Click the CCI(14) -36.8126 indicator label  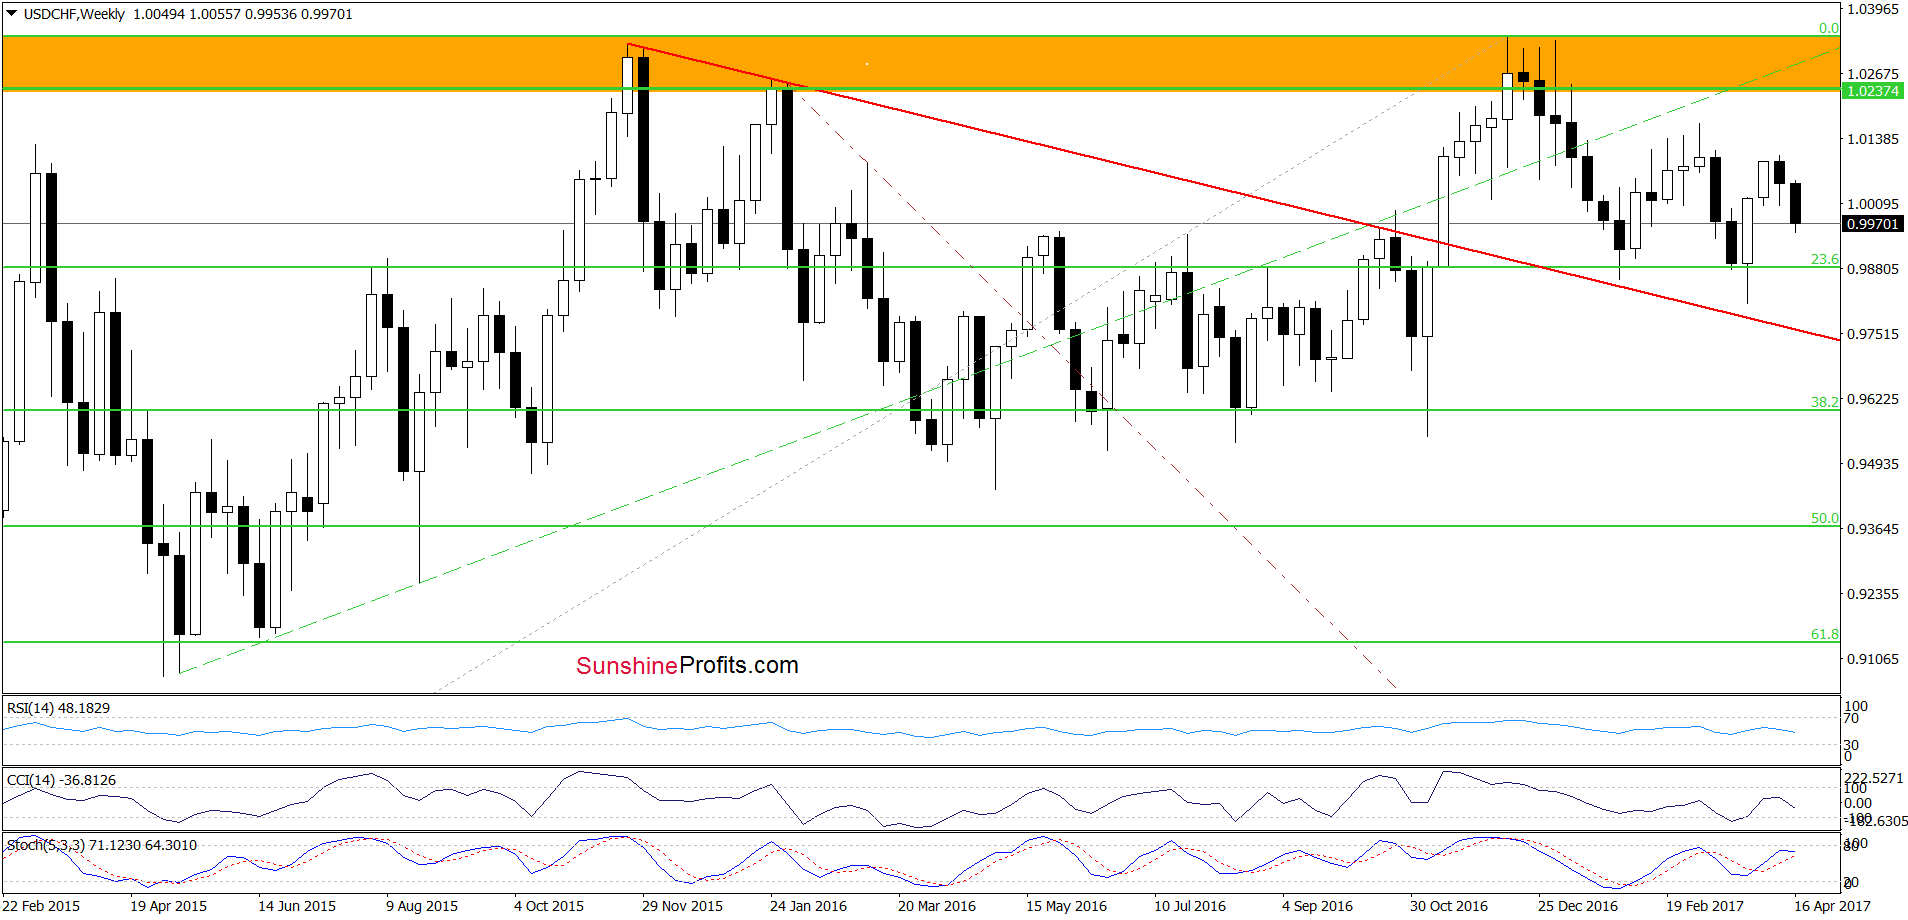coord(62,780)
